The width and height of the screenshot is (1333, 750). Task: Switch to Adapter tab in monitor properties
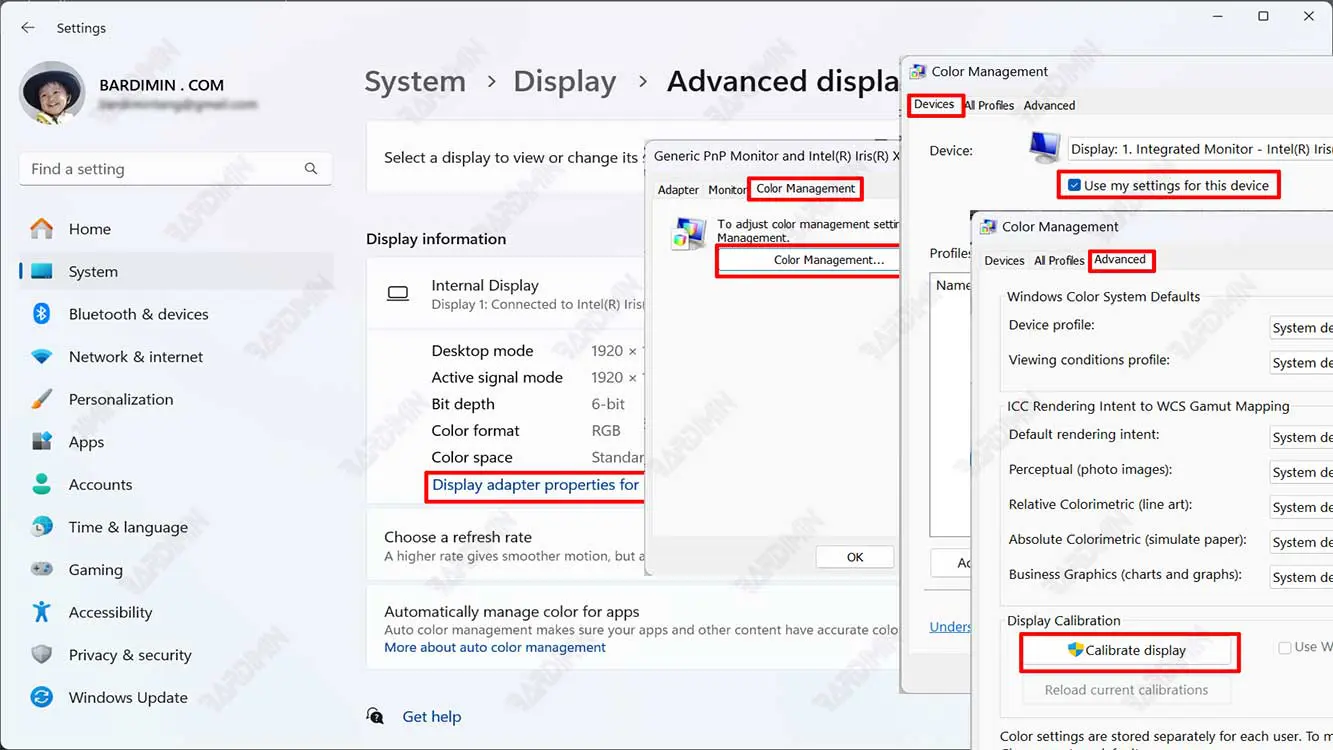click(x=678, y=190)
